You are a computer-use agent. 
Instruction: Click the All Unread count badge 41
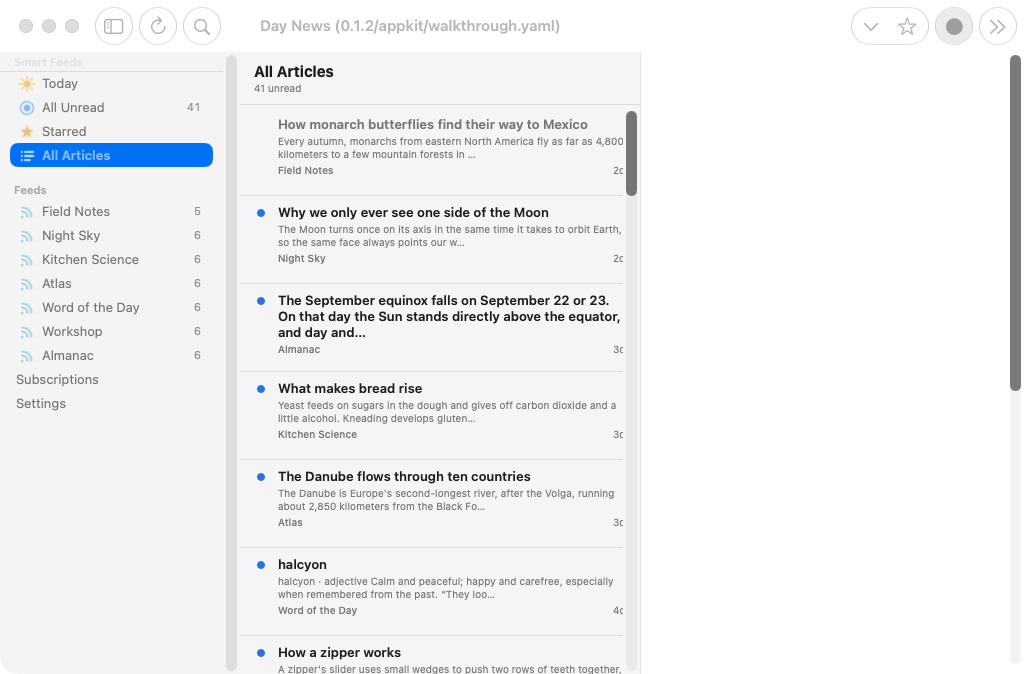[193, 107]
